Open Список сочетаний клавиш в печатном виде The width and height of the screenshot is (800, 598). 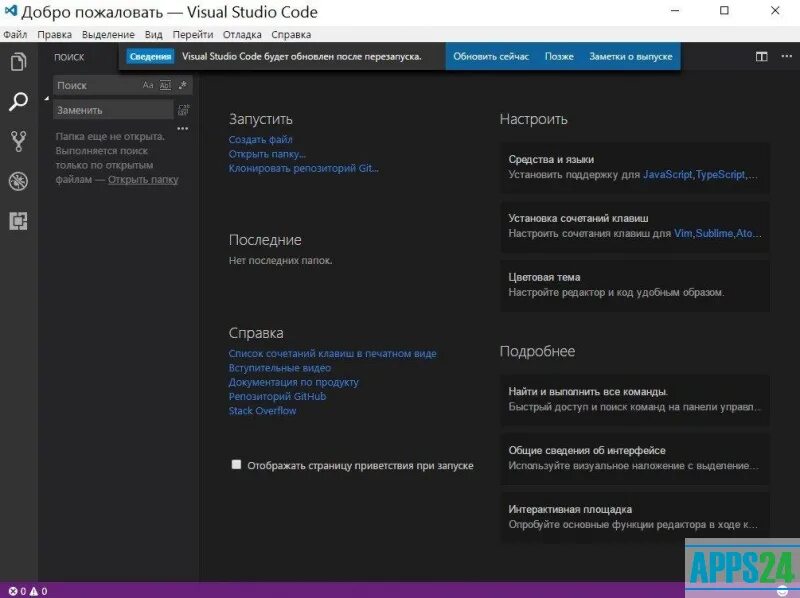332,353
